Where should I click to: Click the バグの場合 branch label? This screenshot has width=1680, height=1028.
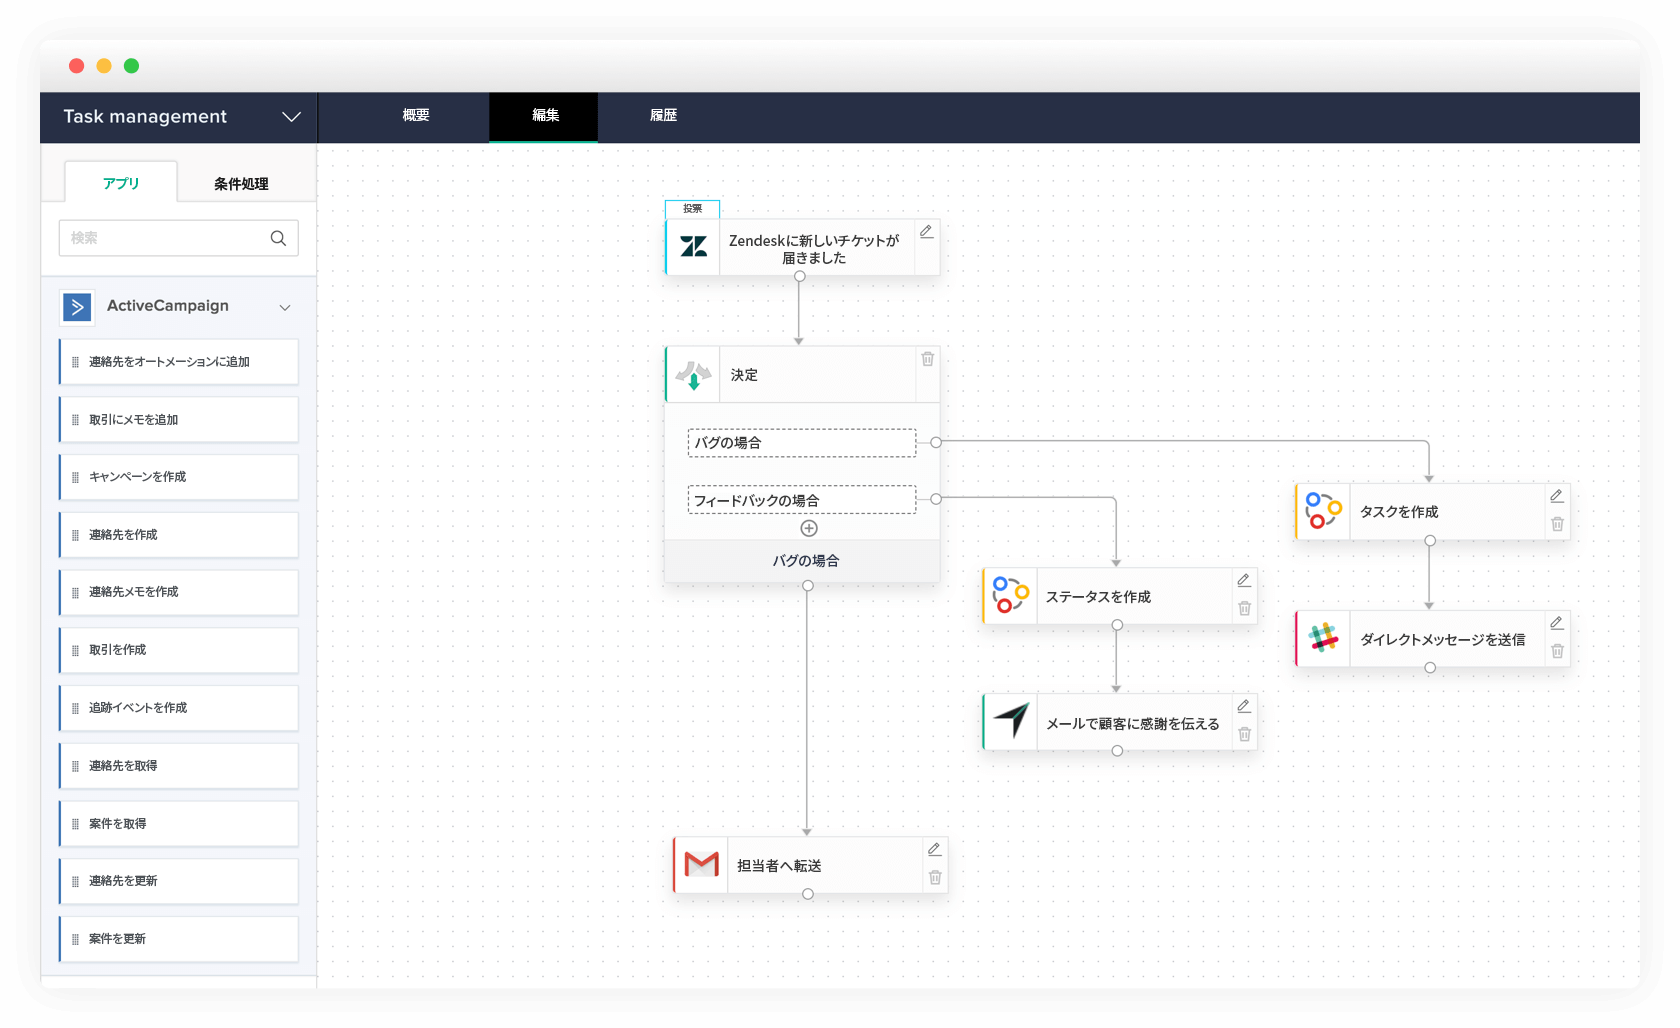tap(801, 442)
